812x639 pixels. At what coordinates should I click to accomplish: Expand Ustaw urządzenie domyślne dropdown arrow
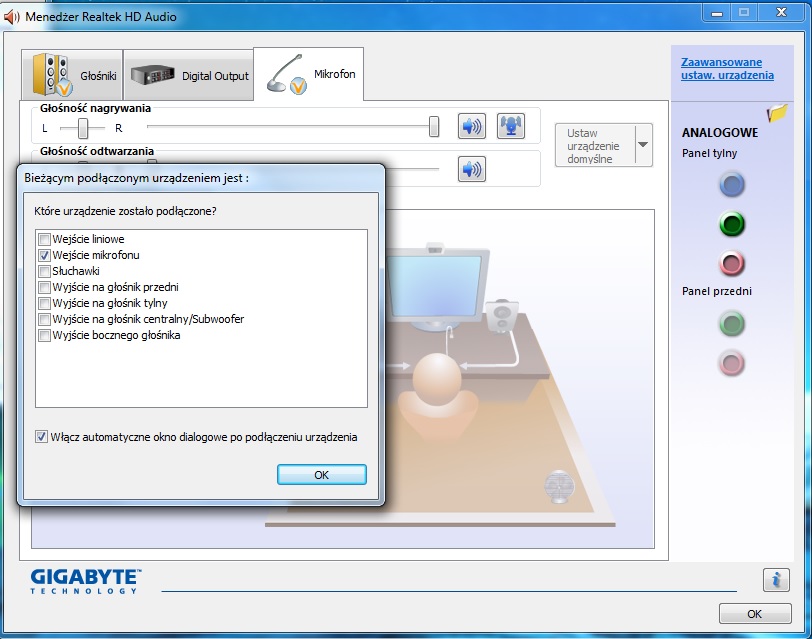(x=643, y=145)
